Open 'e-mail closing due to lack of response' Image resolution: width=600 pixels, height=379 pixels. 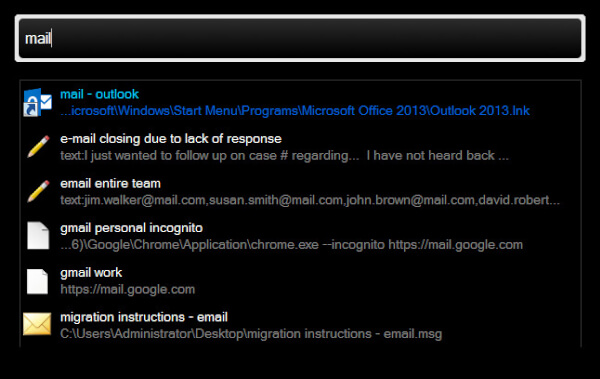tap(171, 139)
